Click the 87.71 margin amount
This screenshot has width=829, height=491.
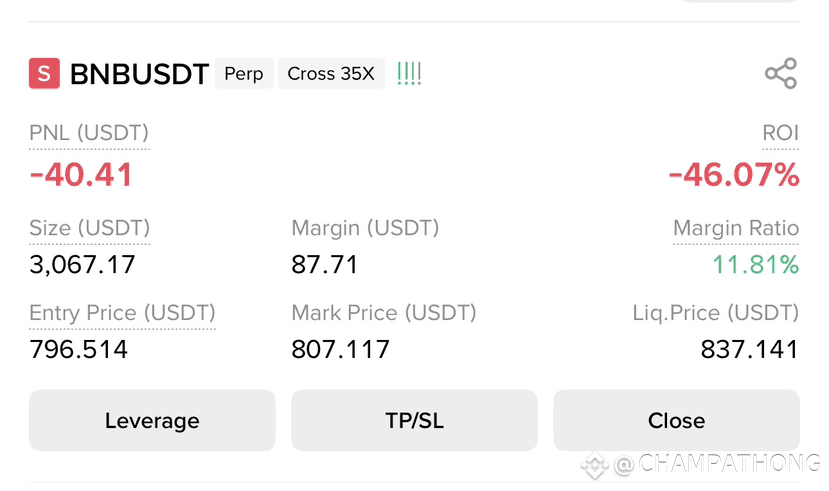click(x=325, y=264)
